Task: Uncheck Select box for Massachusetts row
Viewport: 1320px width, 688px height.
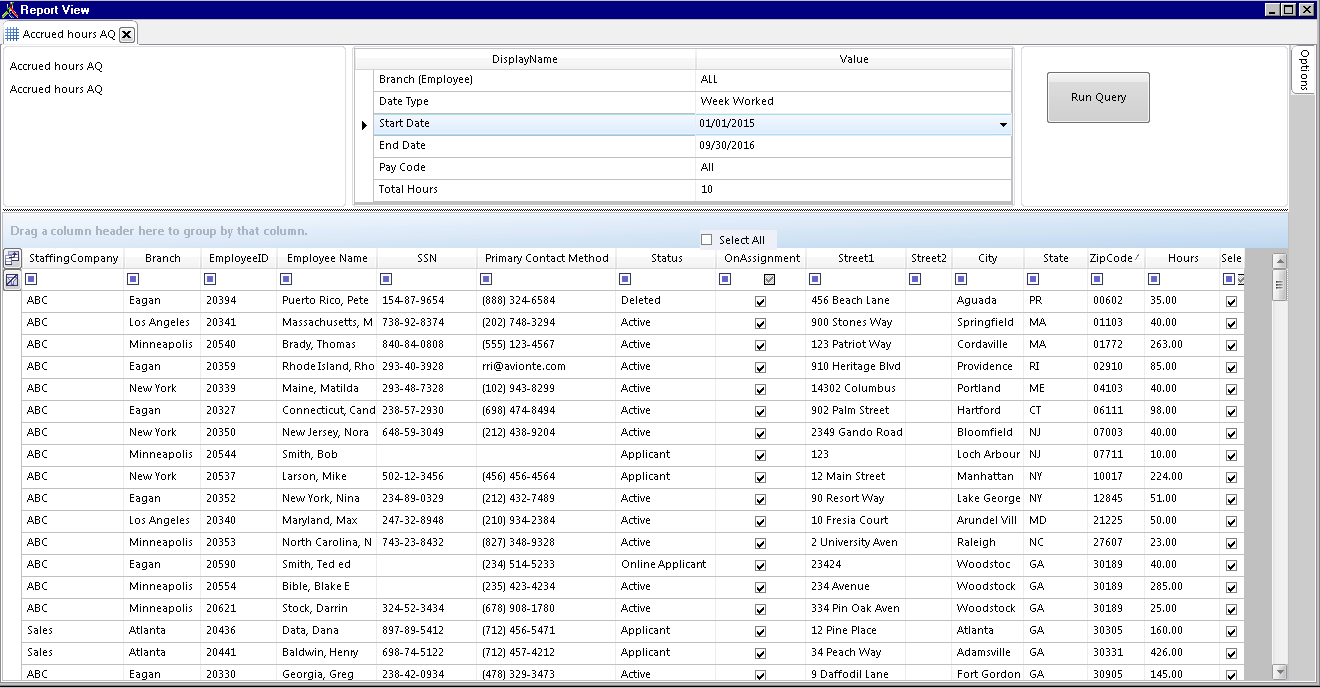Action: click(x=1231, y=323)
